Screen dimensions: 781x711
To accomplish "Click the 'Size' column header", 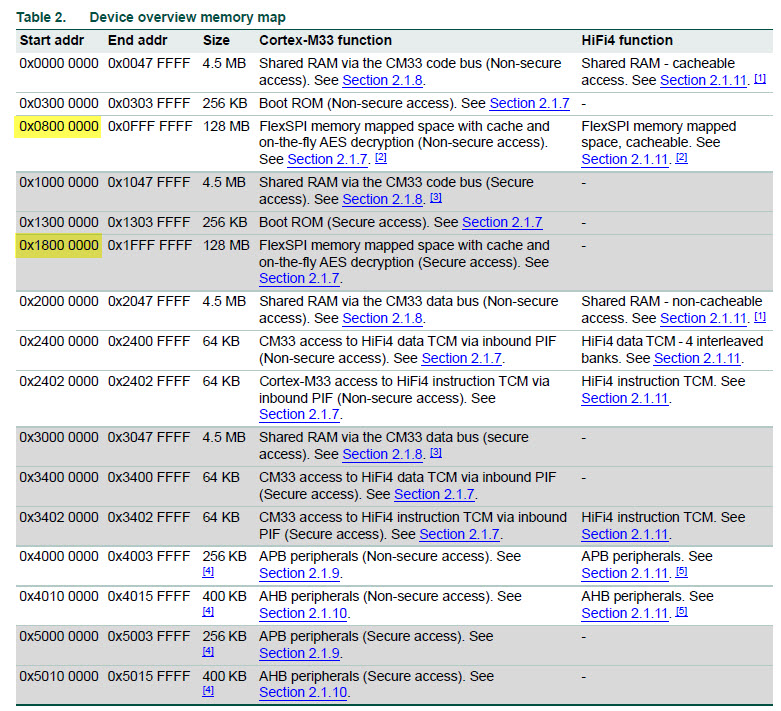I will pyautogui.click(x=216, y=40).
